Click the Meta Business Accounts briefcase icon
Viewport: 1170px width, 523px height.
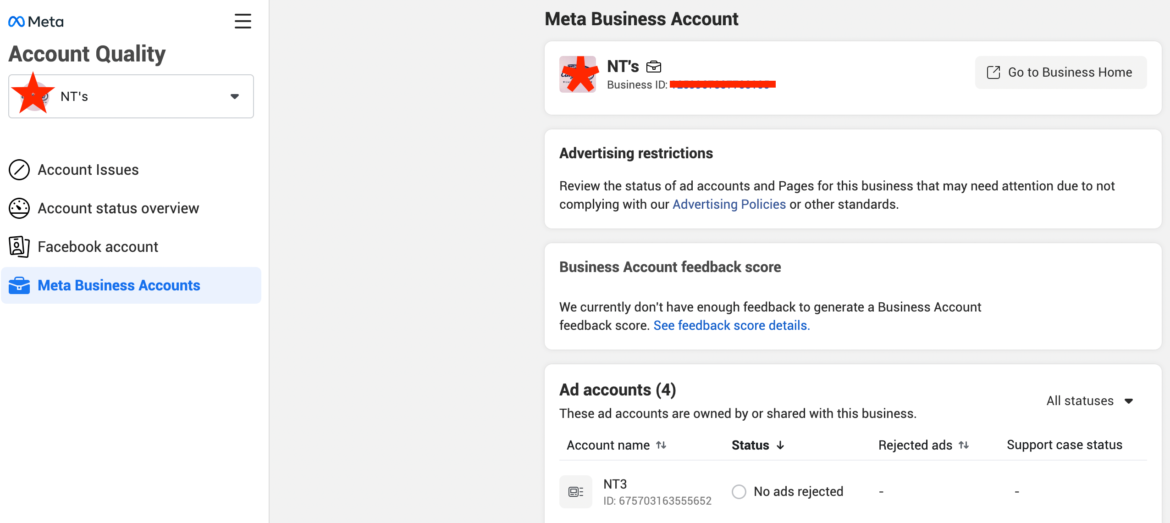tap(19, 286)
